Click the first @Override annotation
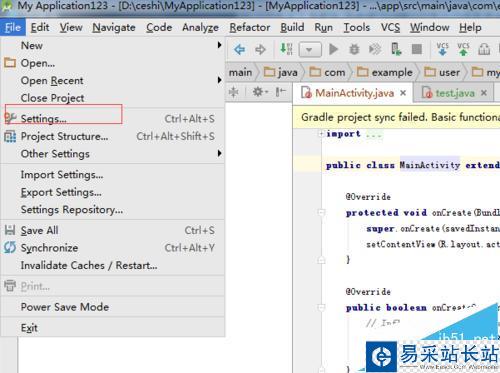 point(368,197)
